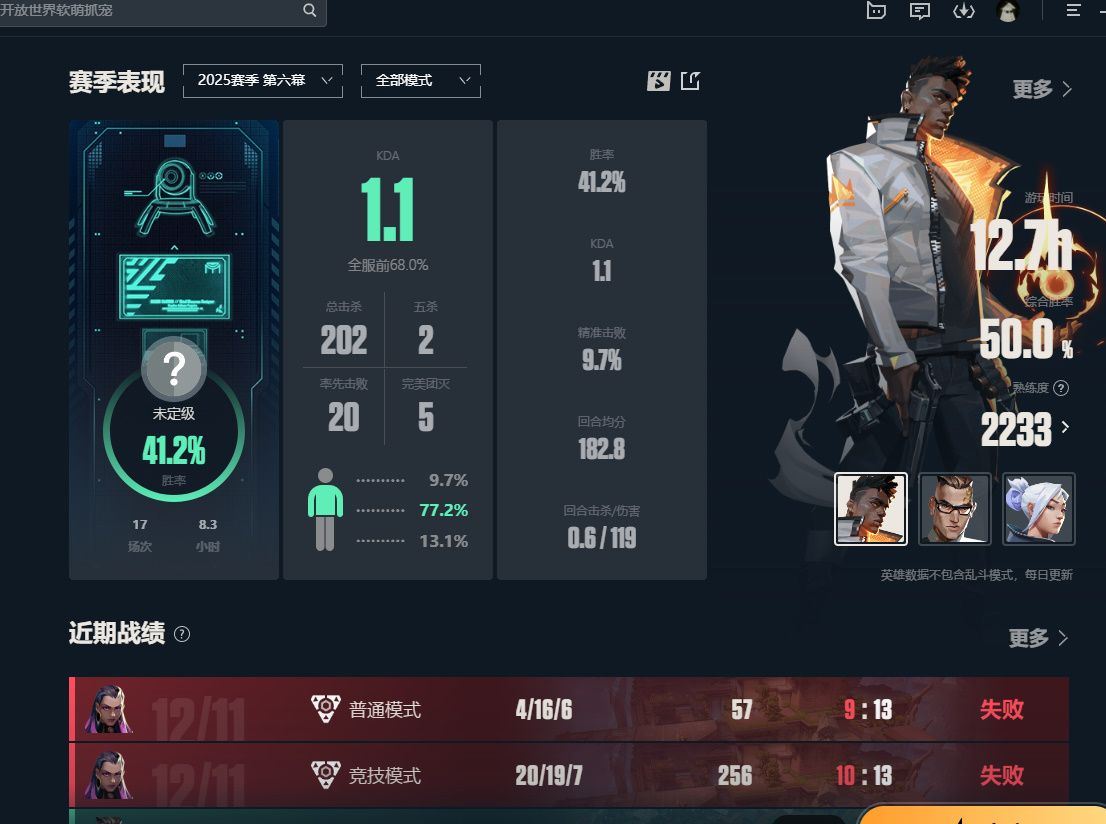The height and width of the screenshot is (824, 1106).
Task: Select the white-haired Jett hero thumbnail
Action: click(1038, 509)
